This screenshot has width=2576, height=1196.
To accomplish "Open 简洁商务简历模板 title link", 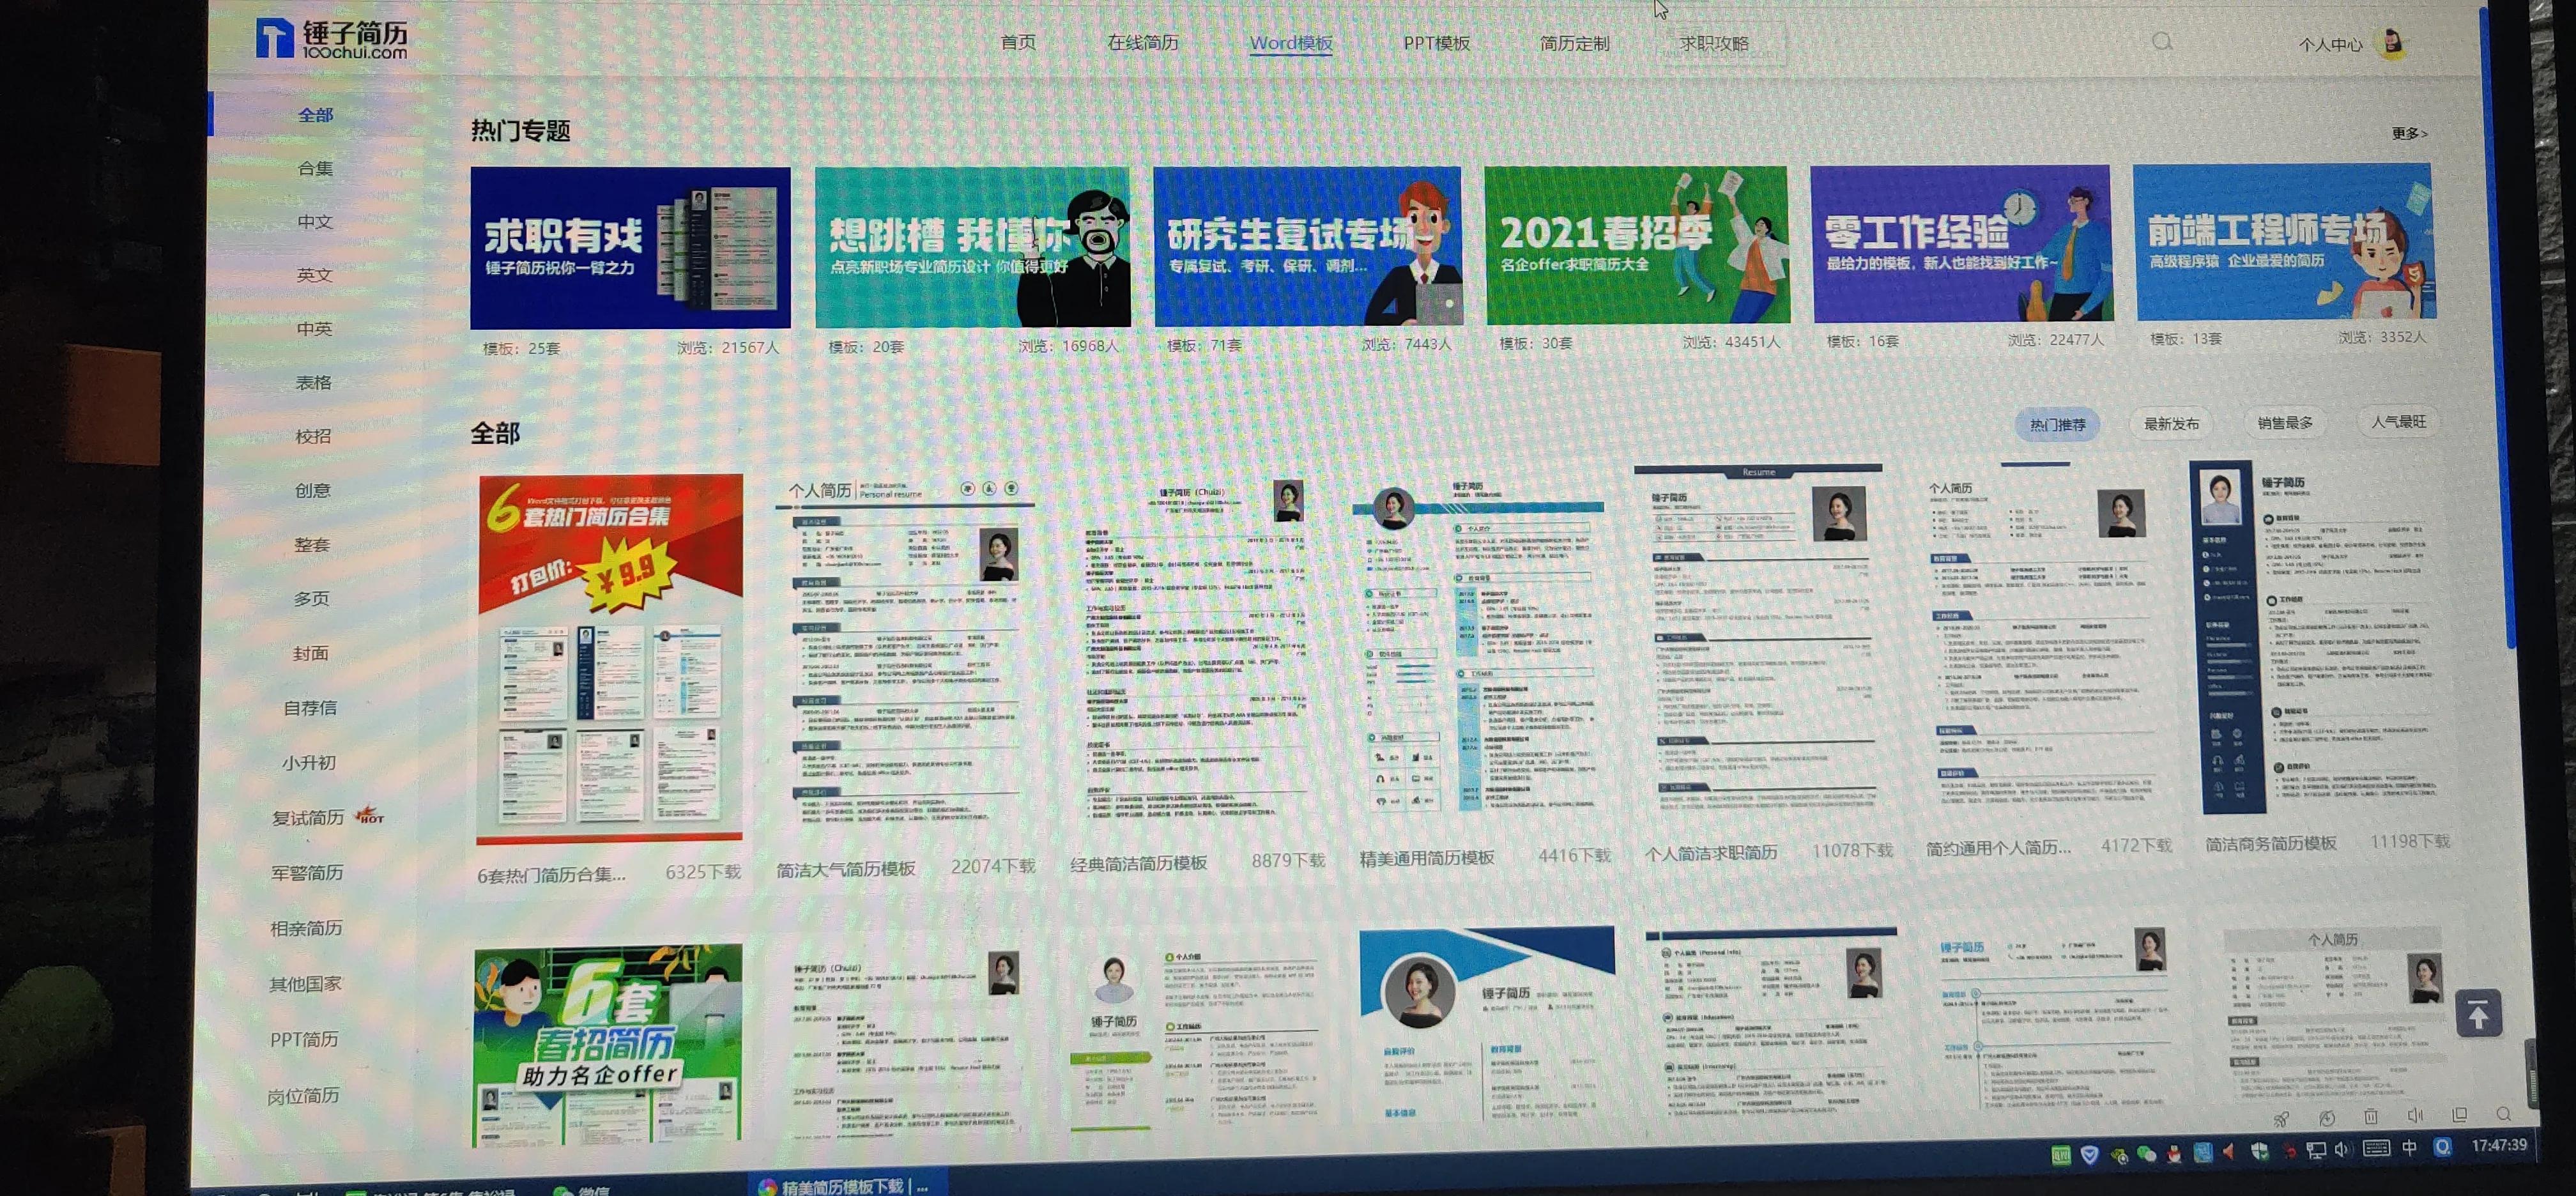I will point(2271,844).
